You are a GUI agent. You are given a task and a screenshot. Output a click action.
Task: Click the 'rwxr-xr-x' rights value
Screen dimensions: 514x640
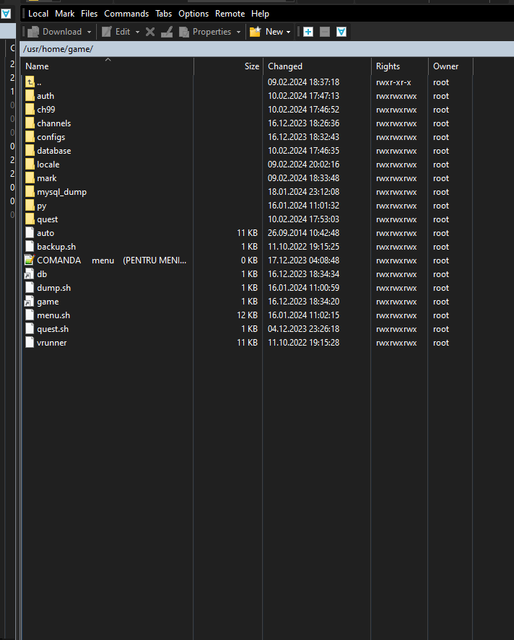pyautogui.click(x=394, y=82)
